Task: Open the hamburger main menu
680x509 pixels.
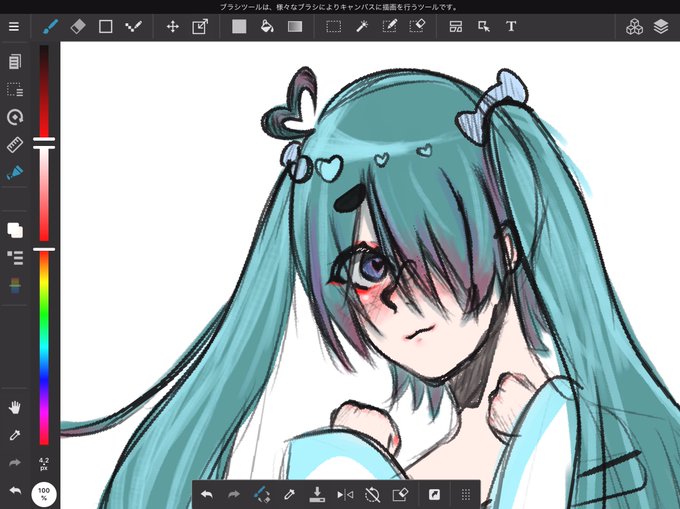Action: click(x=14, y=26)
